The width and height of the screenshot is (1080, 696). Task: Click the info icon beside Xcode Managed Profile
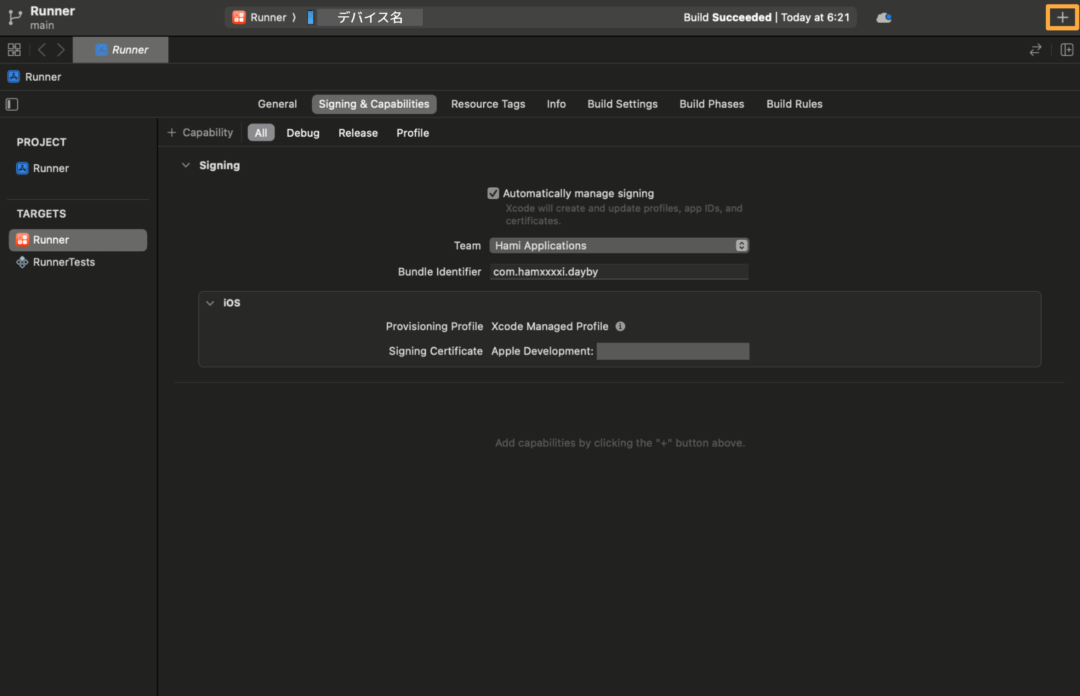click(x=620, y=327)
